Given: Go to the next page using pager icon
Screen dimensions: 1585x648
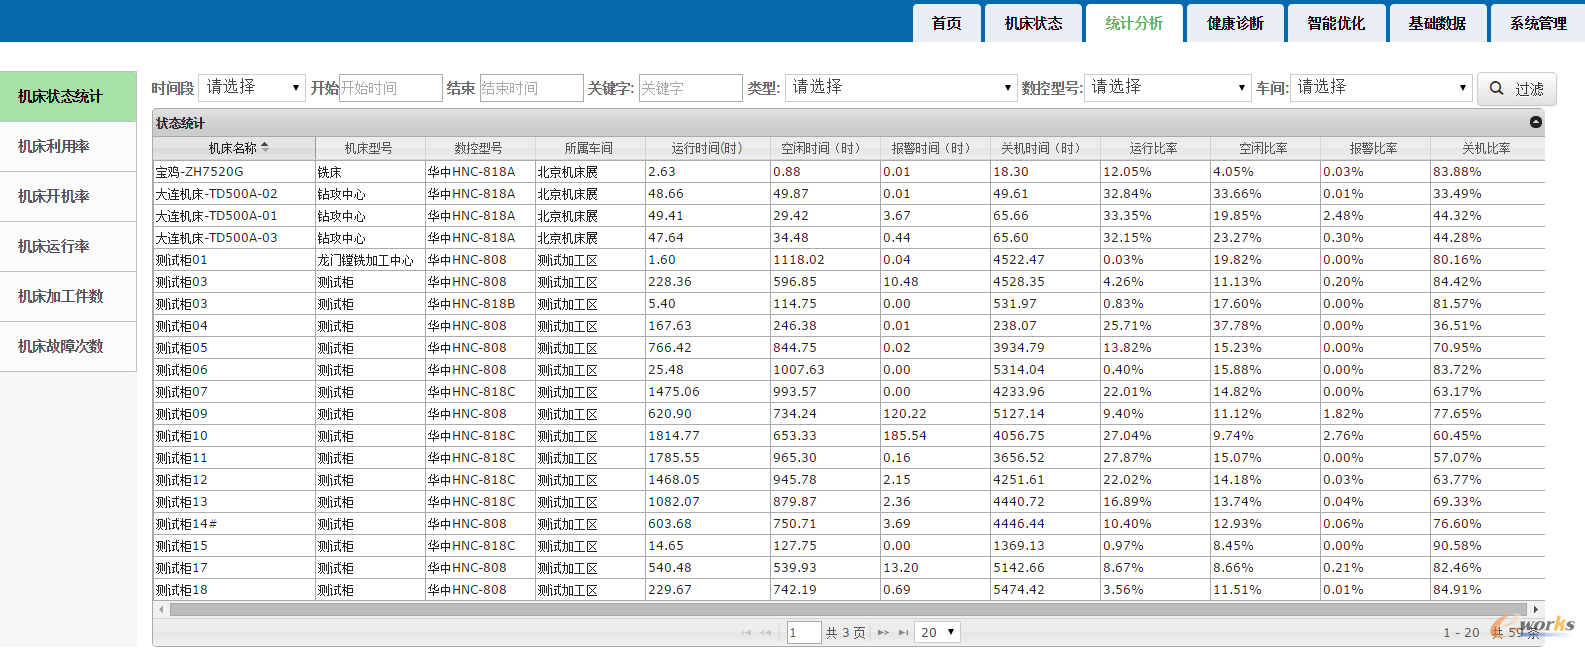Looking at the screenshot, I should coord(883,632).
